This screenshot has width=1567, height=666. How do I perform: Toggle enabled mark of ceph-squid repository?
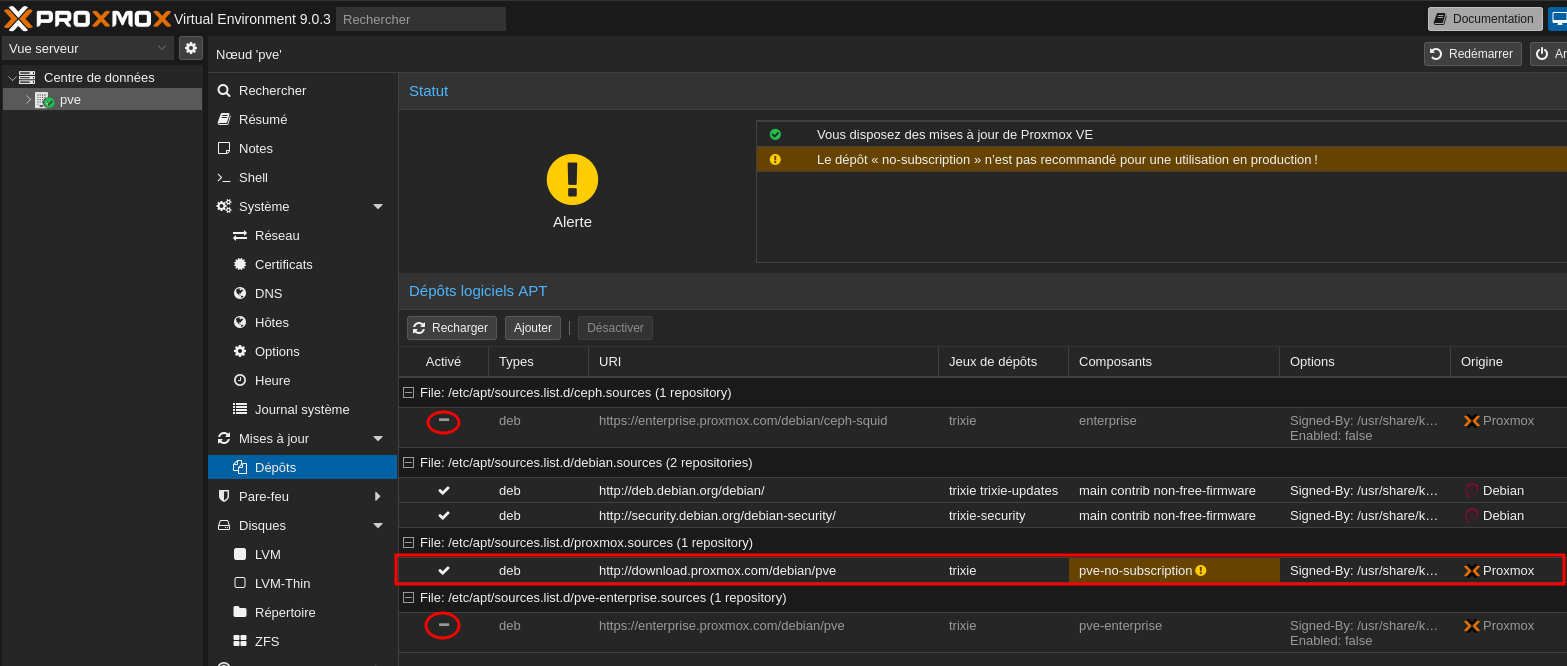point(443,421)
